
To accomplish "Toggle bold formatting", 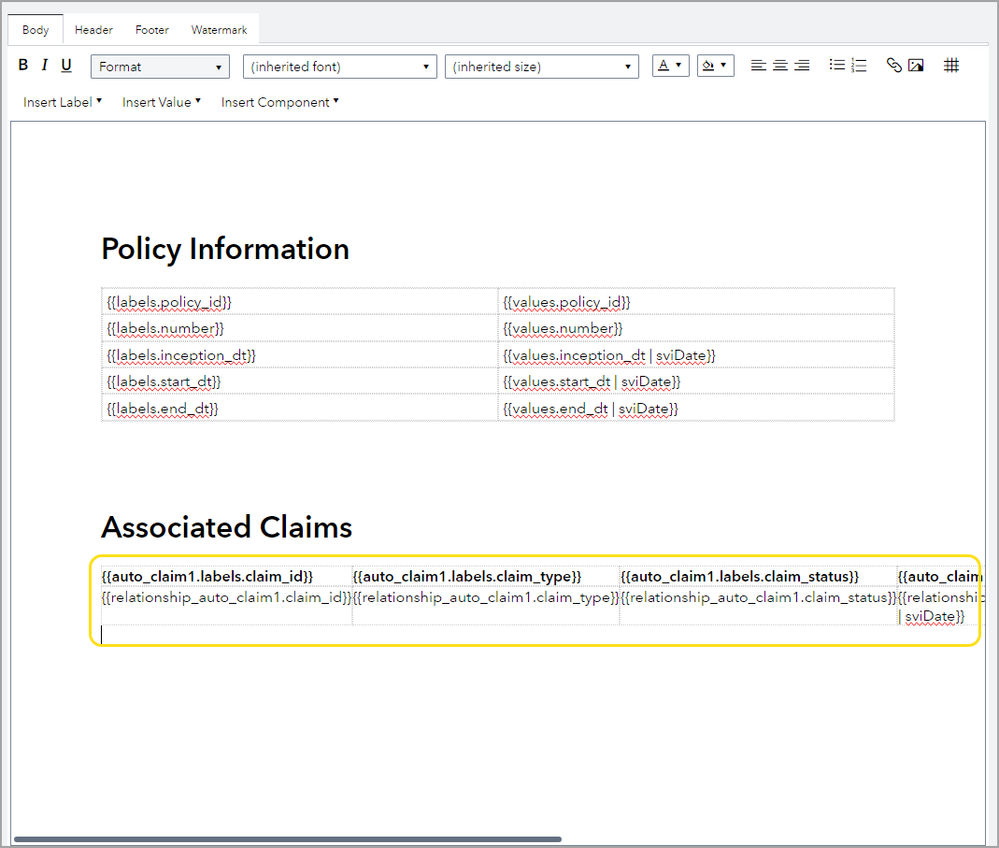I will click(23, 66).
